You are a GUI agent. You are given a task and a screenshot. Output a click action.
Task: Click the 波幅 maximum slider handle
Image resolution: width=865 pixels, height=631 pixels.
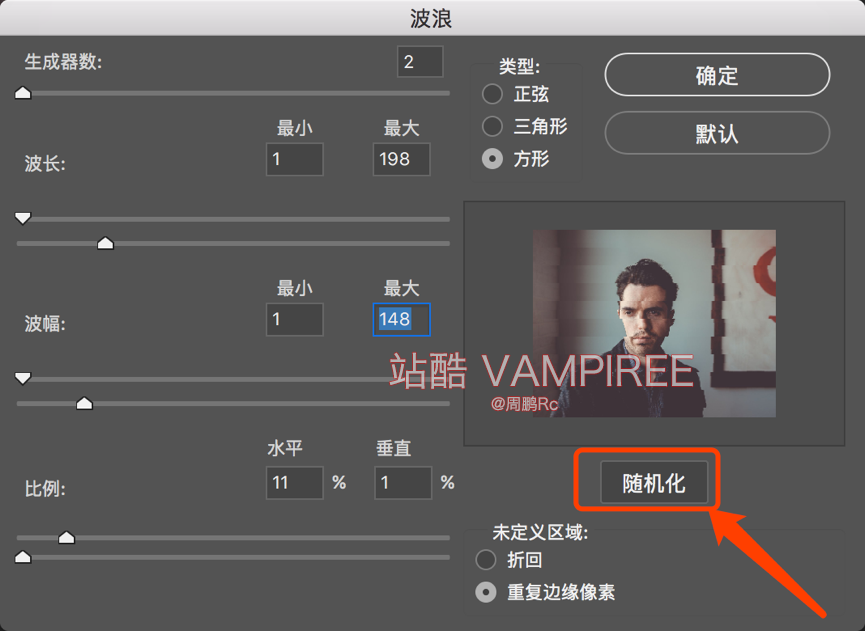tap(84, 404)
